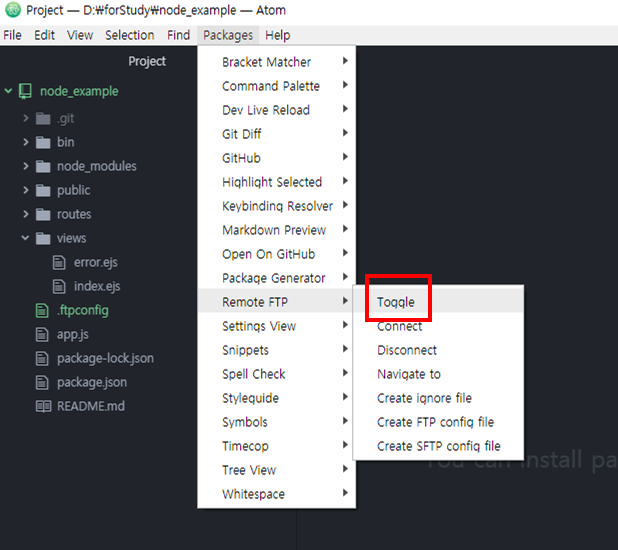Expand the public folder chevron
The height and width of the screenshot is (550, 618).
26,190
